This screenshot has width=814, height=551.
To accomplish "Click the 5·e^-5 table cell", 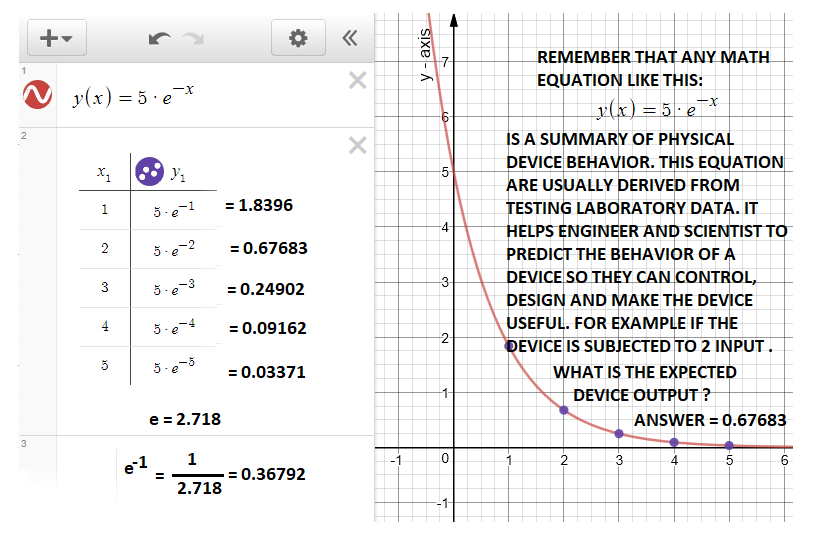I will point(167,365).
